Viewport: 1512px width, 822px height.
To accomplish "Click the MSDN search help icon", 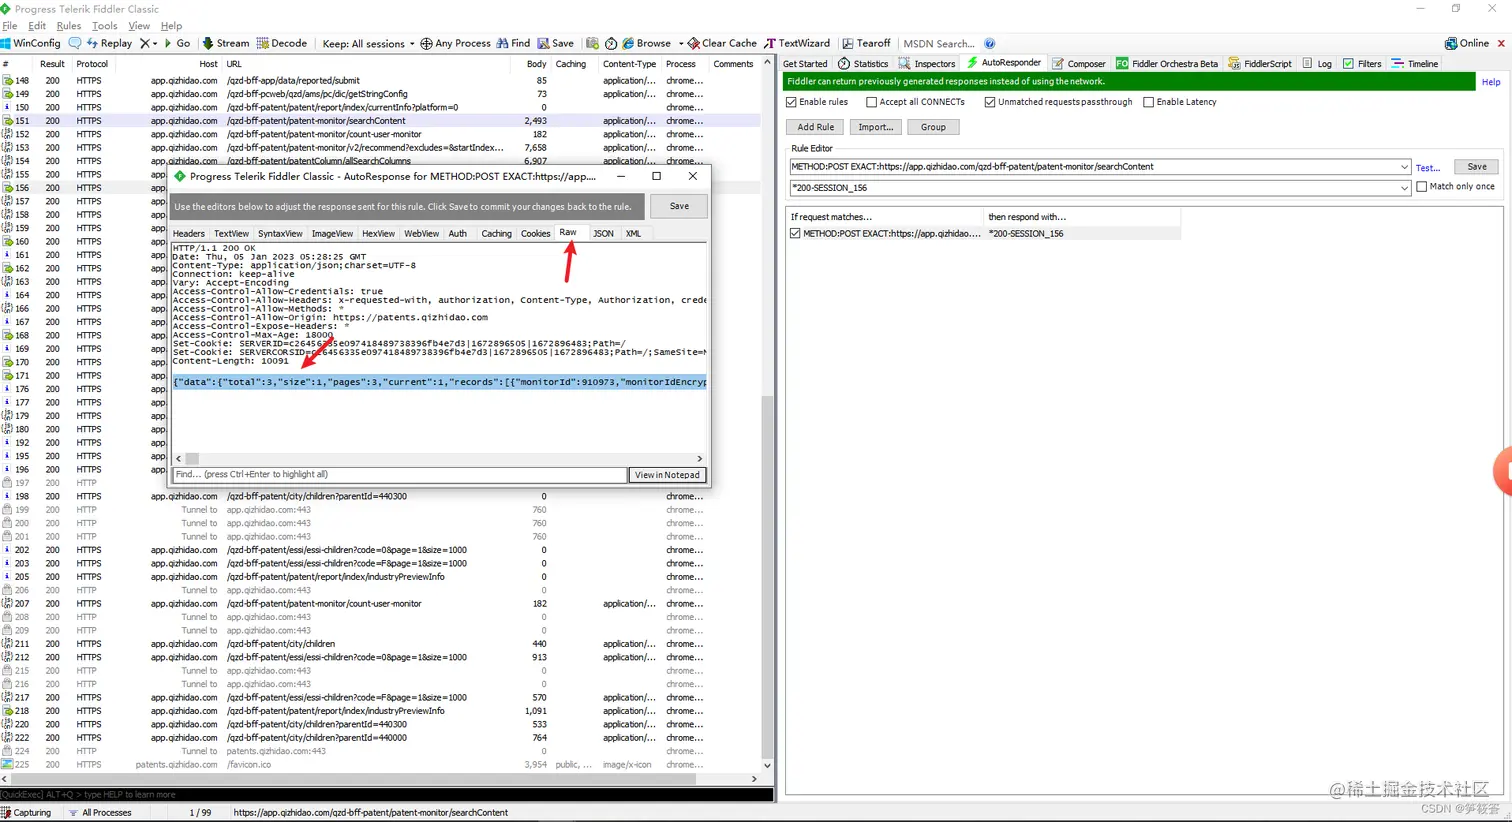I will click(x=990, y=43).
